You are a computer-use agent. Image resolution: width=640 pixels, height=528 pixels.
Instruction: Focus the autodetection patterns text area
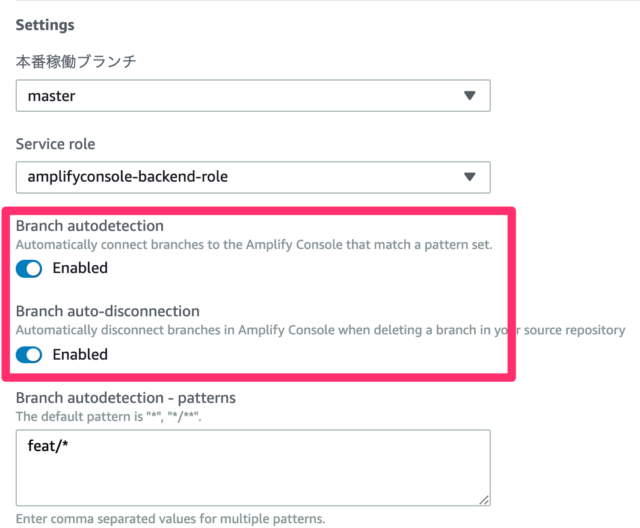(x=253, y=468)
